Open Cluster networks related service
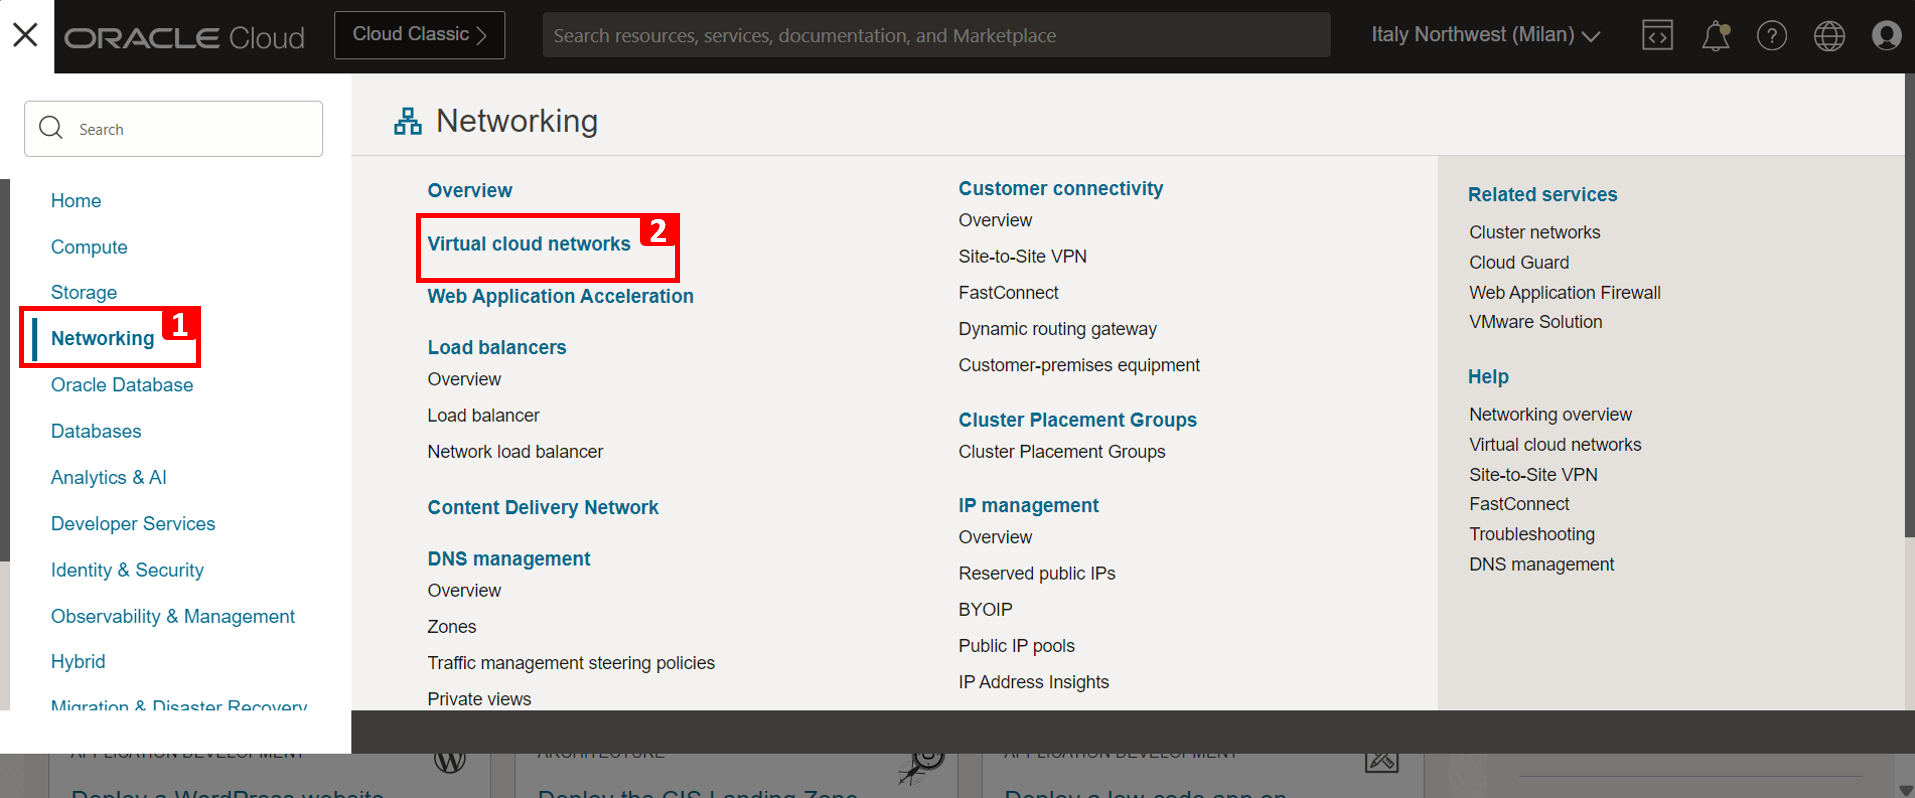Screen dimensions: 1915x798 coord(1534,232)
